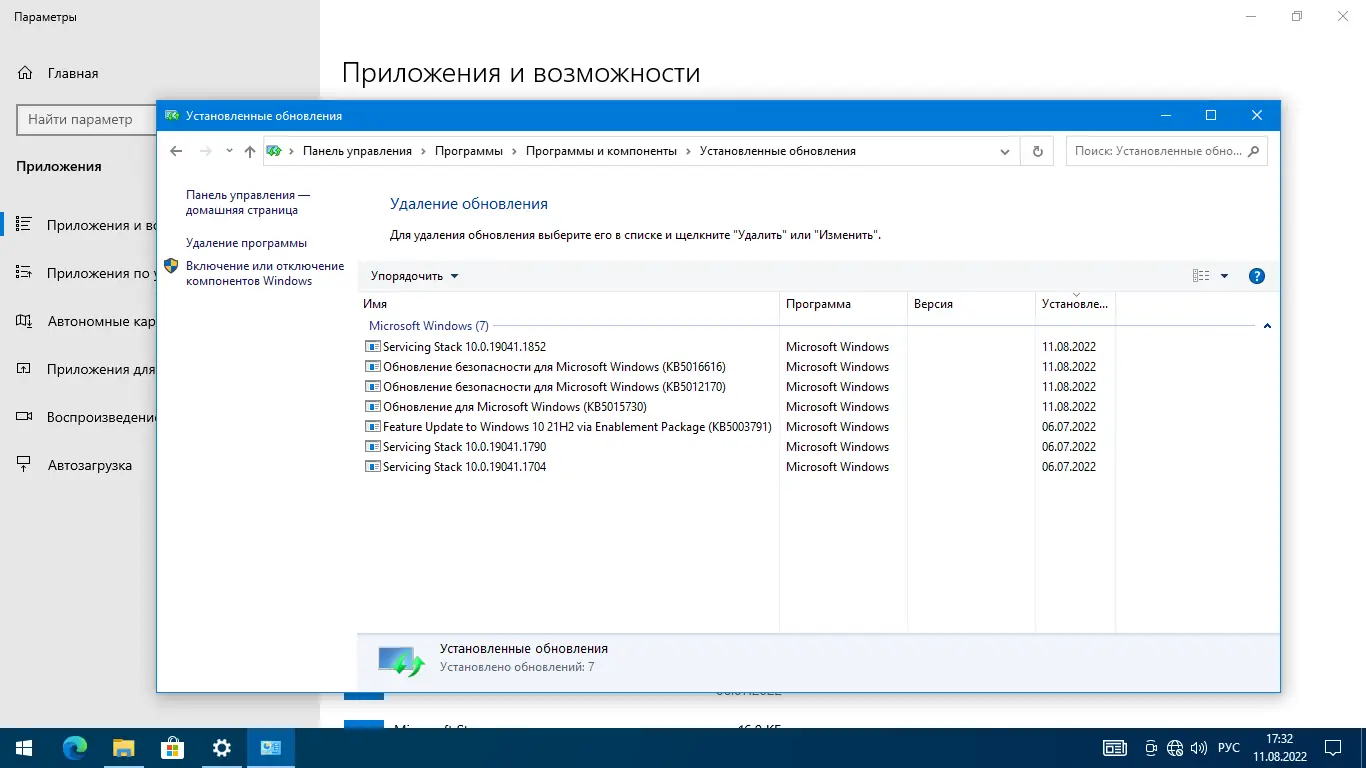This screenshot has height=768, width=1366.
Task: Click Программы in the breadcrumb
Action: [x=469, y=151]
